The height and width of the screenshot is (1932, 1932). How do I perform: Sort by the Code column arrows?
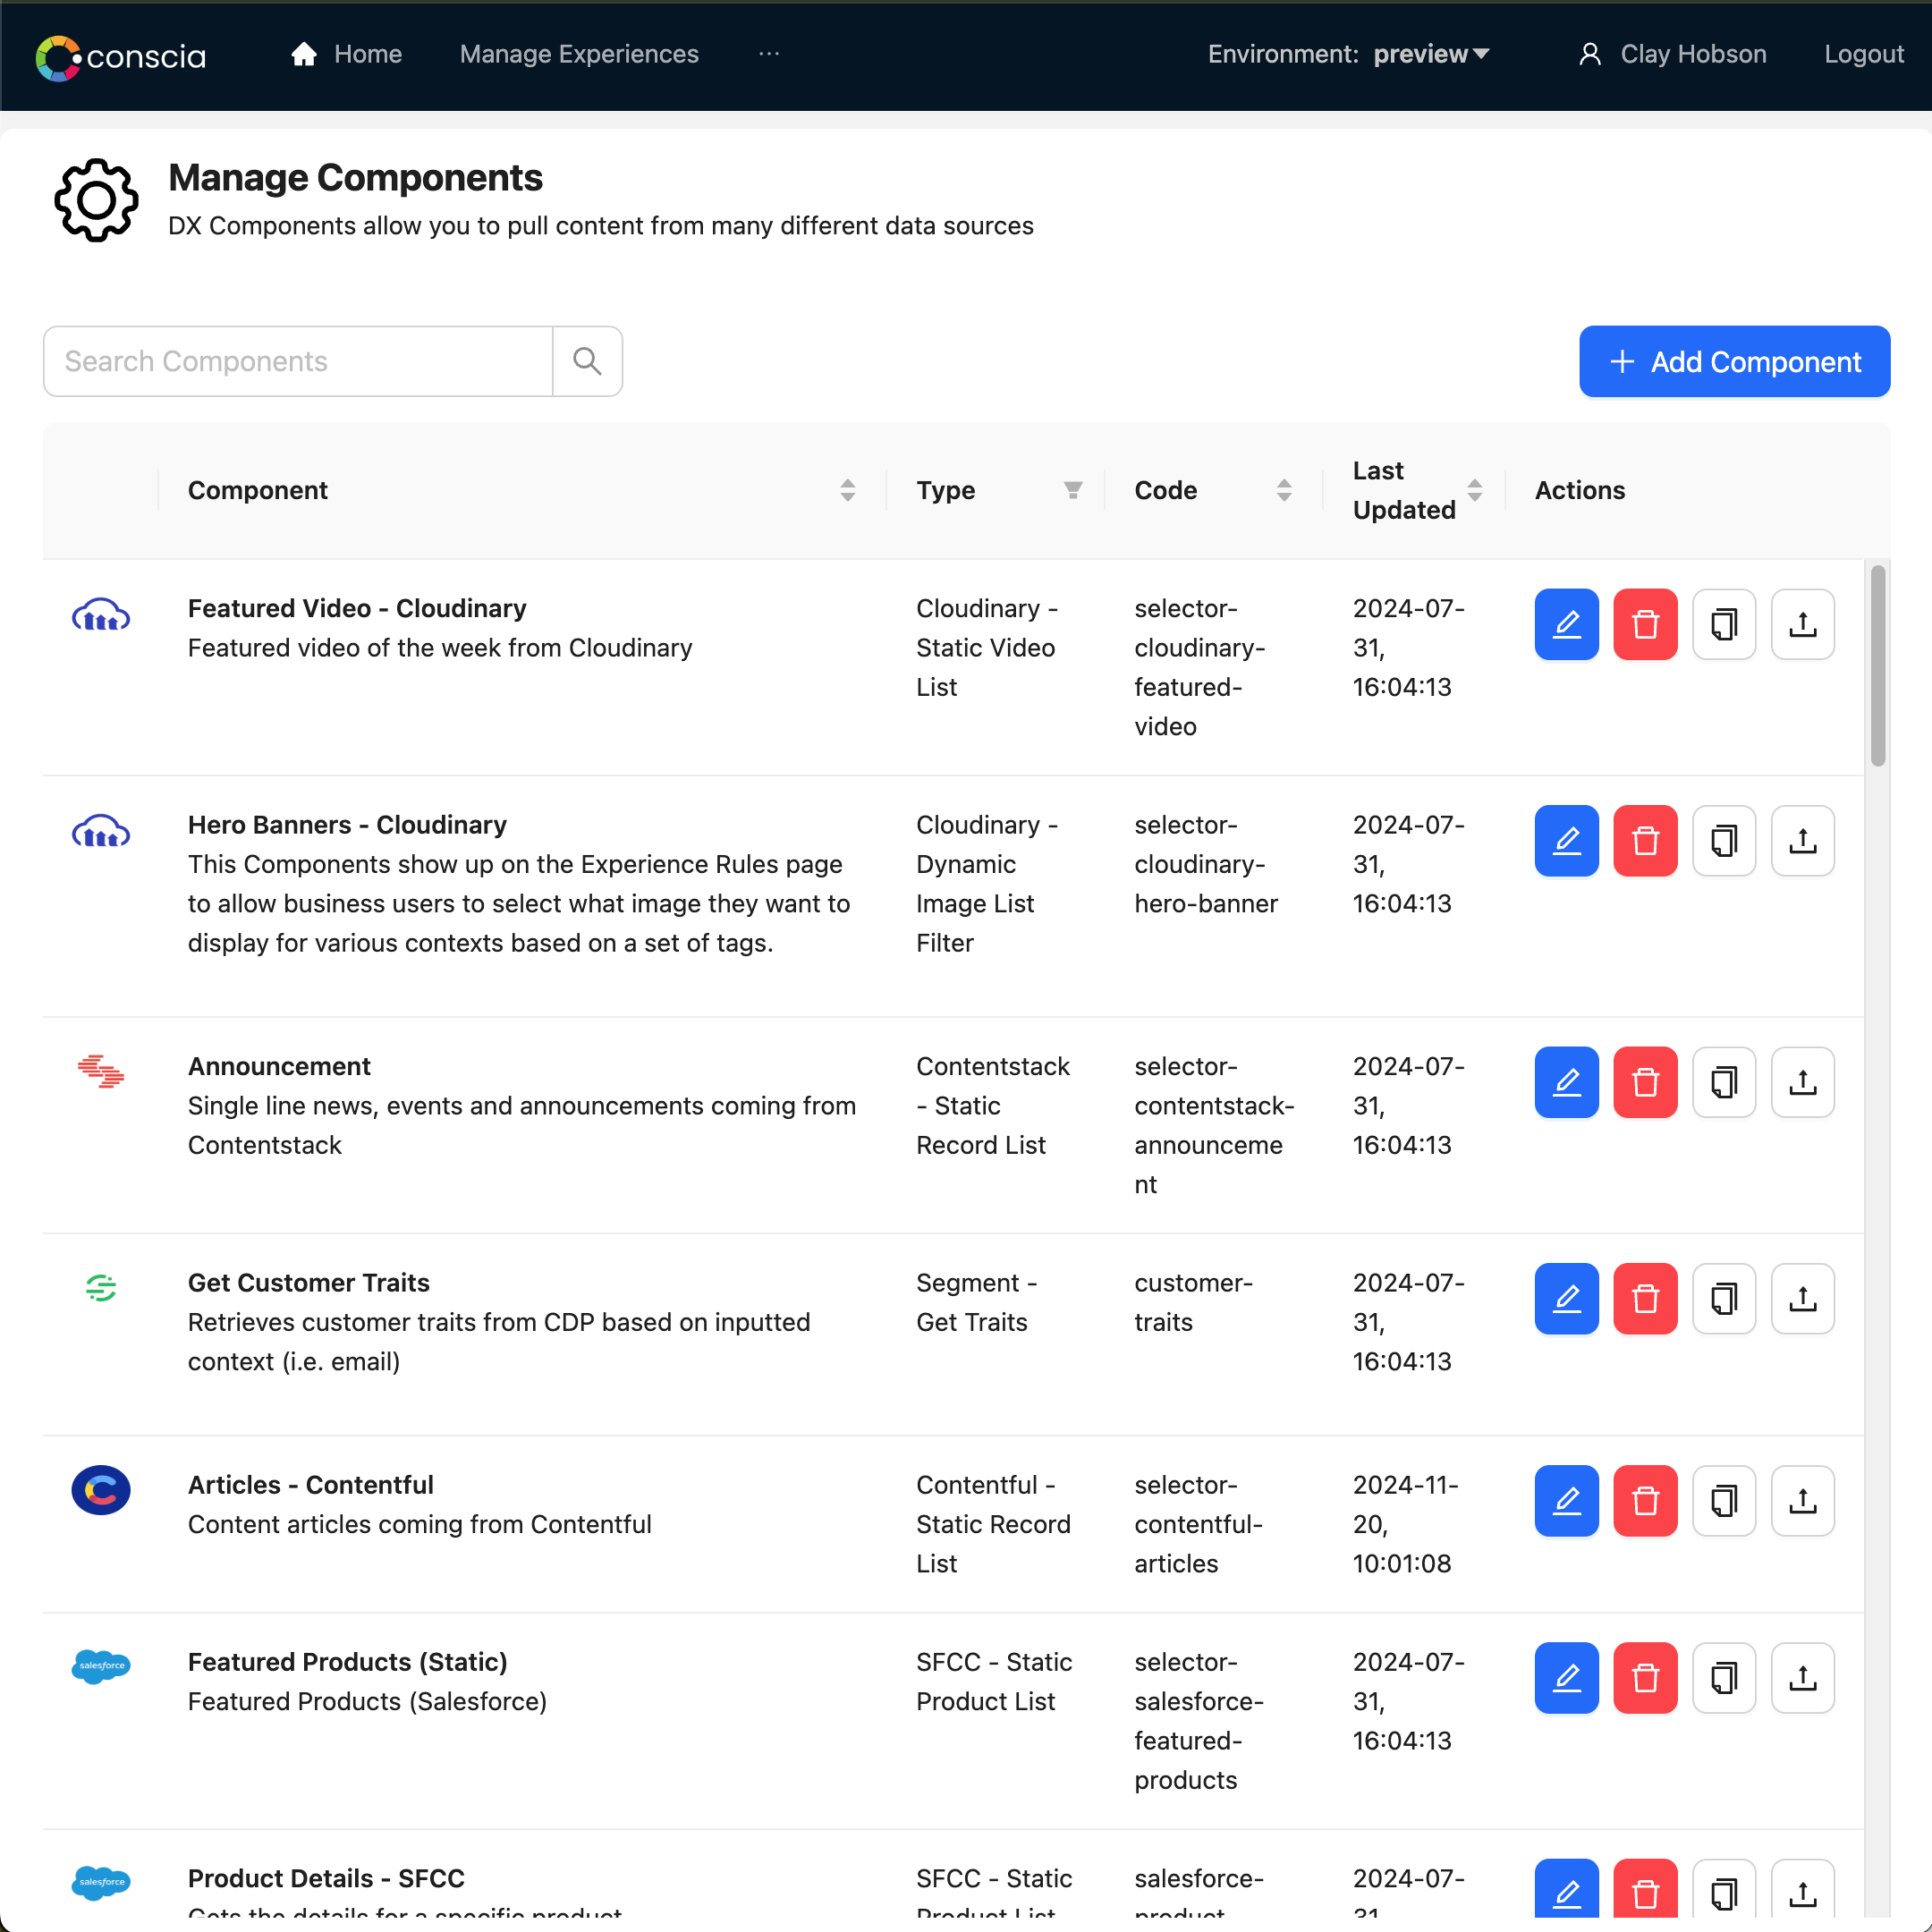tap(1284, 490)
